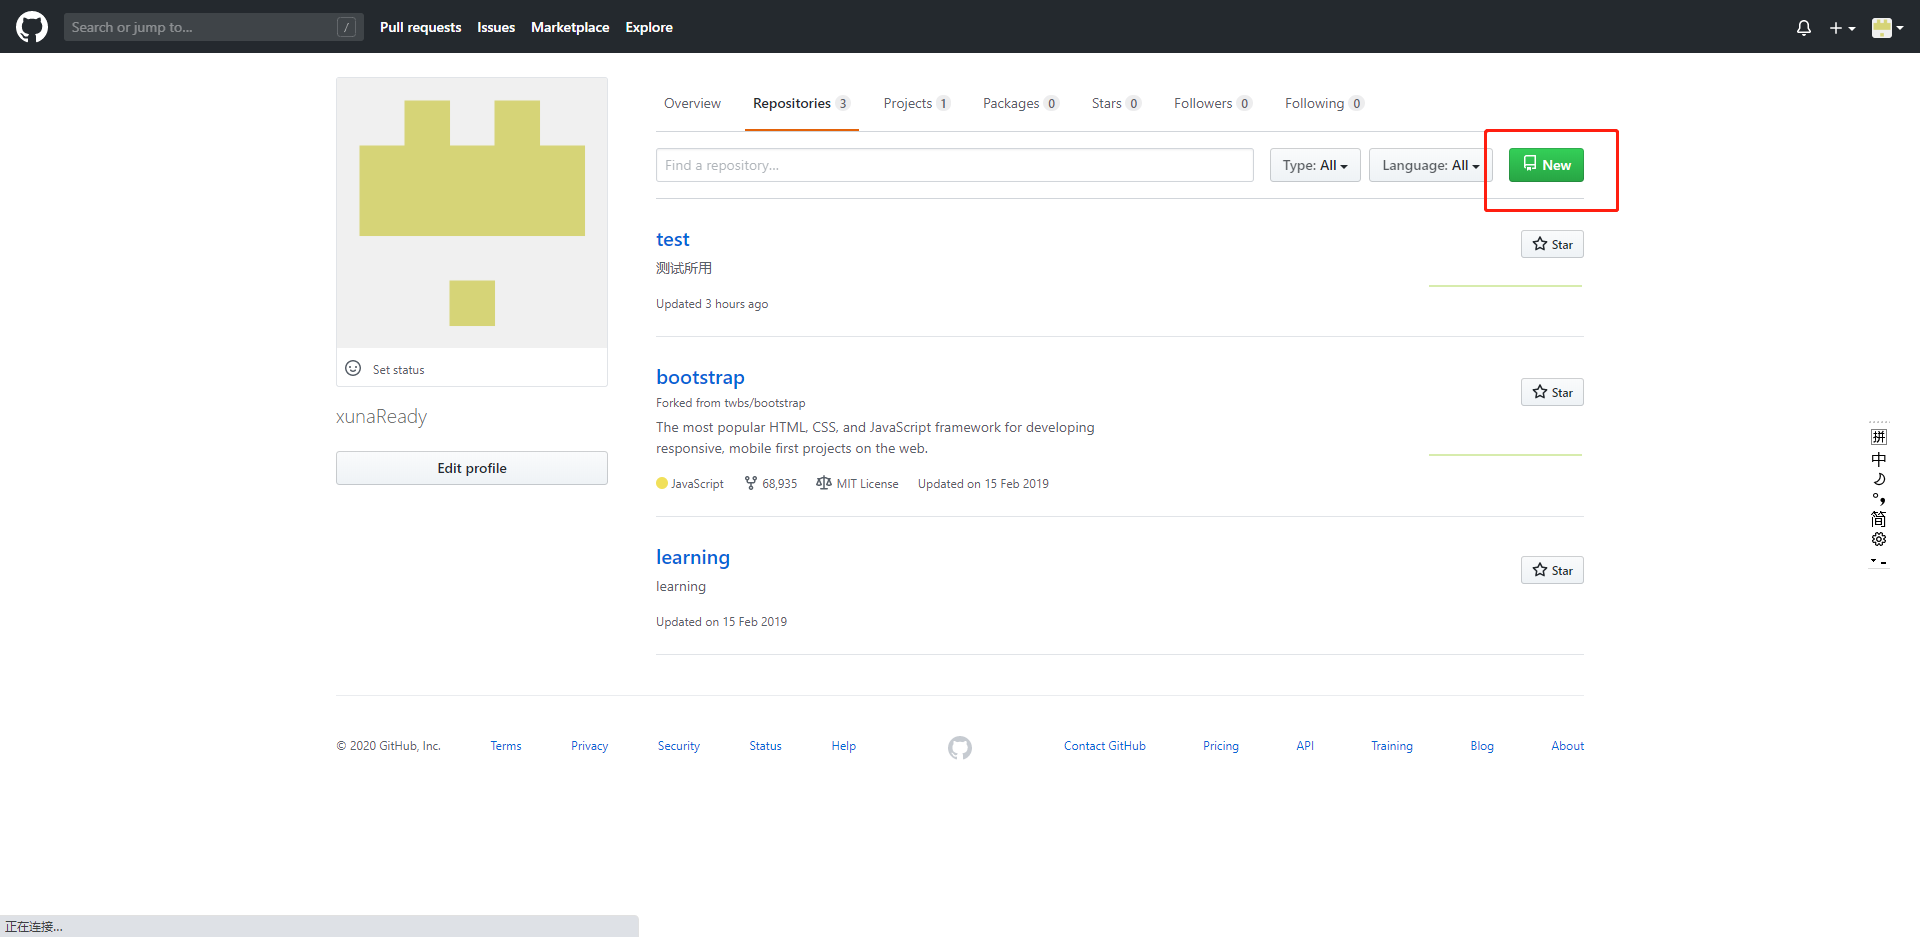Open the Blog footer link
1920x937 pixels.
[1482, 746]
